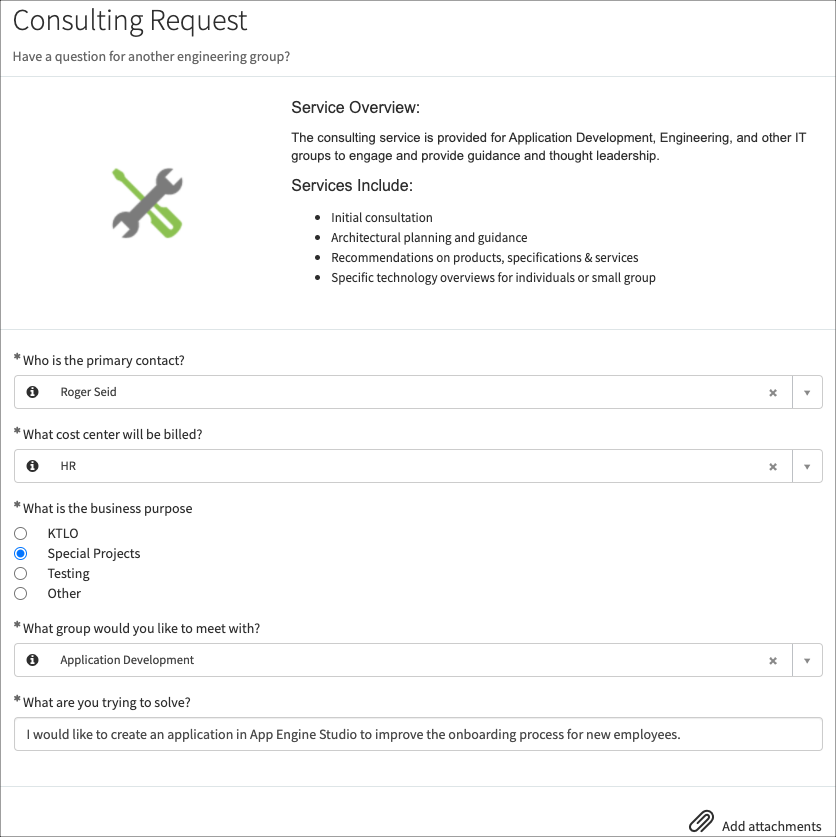Clear the Application Development group with the X icon

[772, 660]
